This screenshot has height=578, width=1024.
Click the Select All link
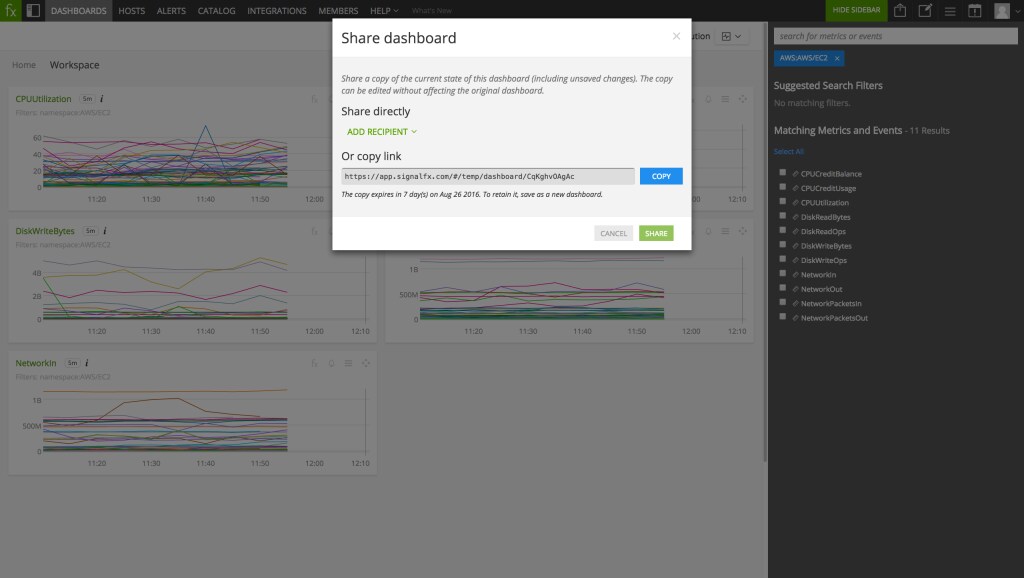(x=788, y=152)
